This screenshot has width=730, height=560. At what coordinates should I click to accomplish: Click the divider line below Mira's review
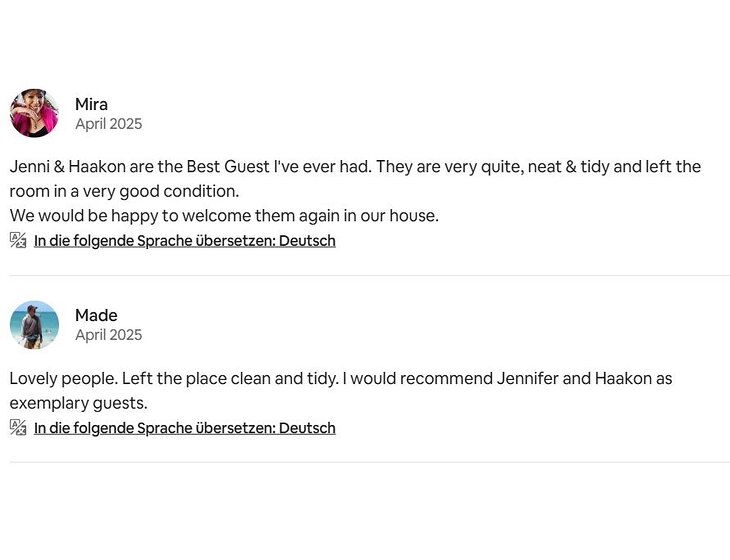click(x=369, y=275)
